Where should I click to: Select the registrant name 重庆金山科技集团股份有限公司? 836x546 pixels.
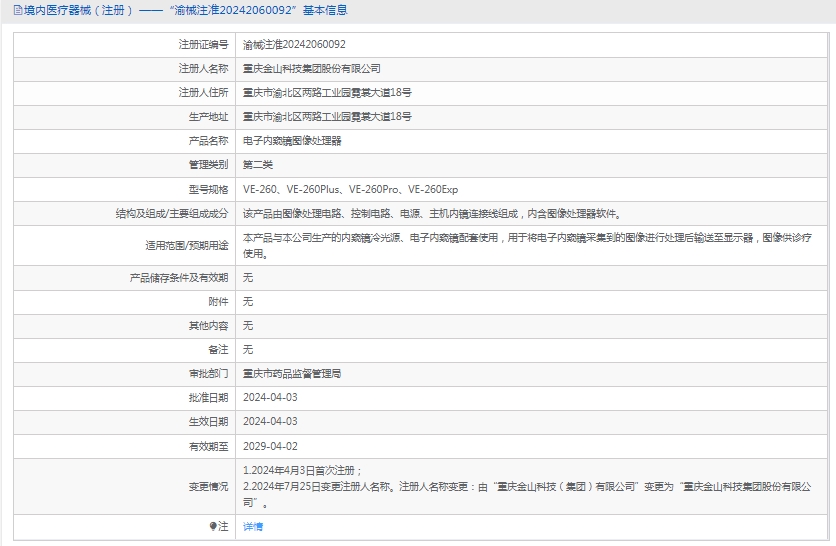click(312, 69)
